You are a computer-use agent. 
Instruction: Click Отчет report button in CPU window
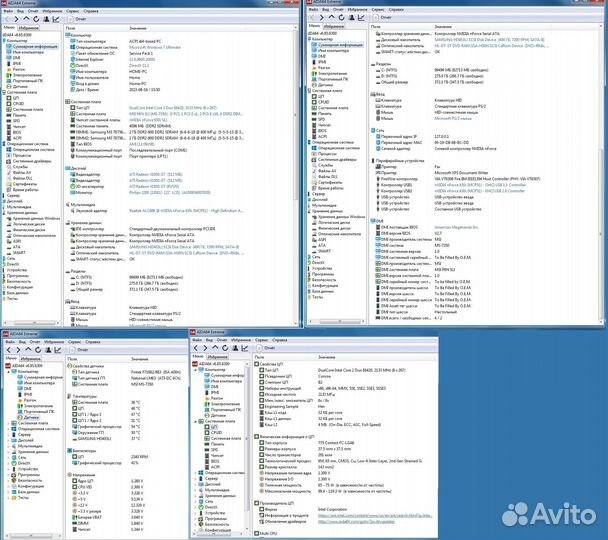pos(266,348)
